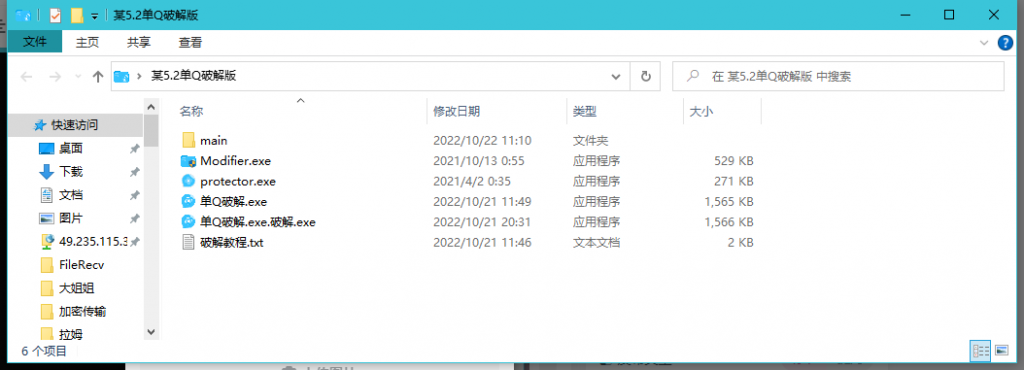The height and width of the screenshot is (370, 1024).
Task: Refresh the current folder view
Action: click(x=645, y=76)
